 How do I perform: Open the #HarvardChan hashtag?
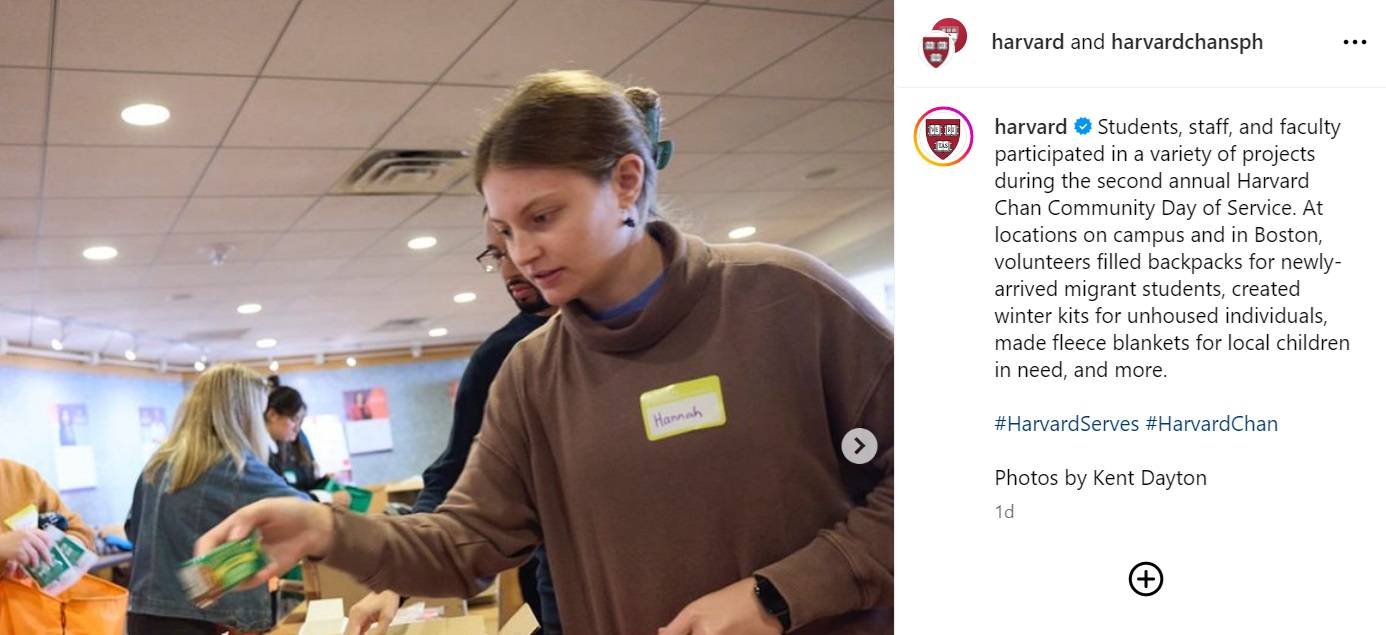click(1212, 424)
